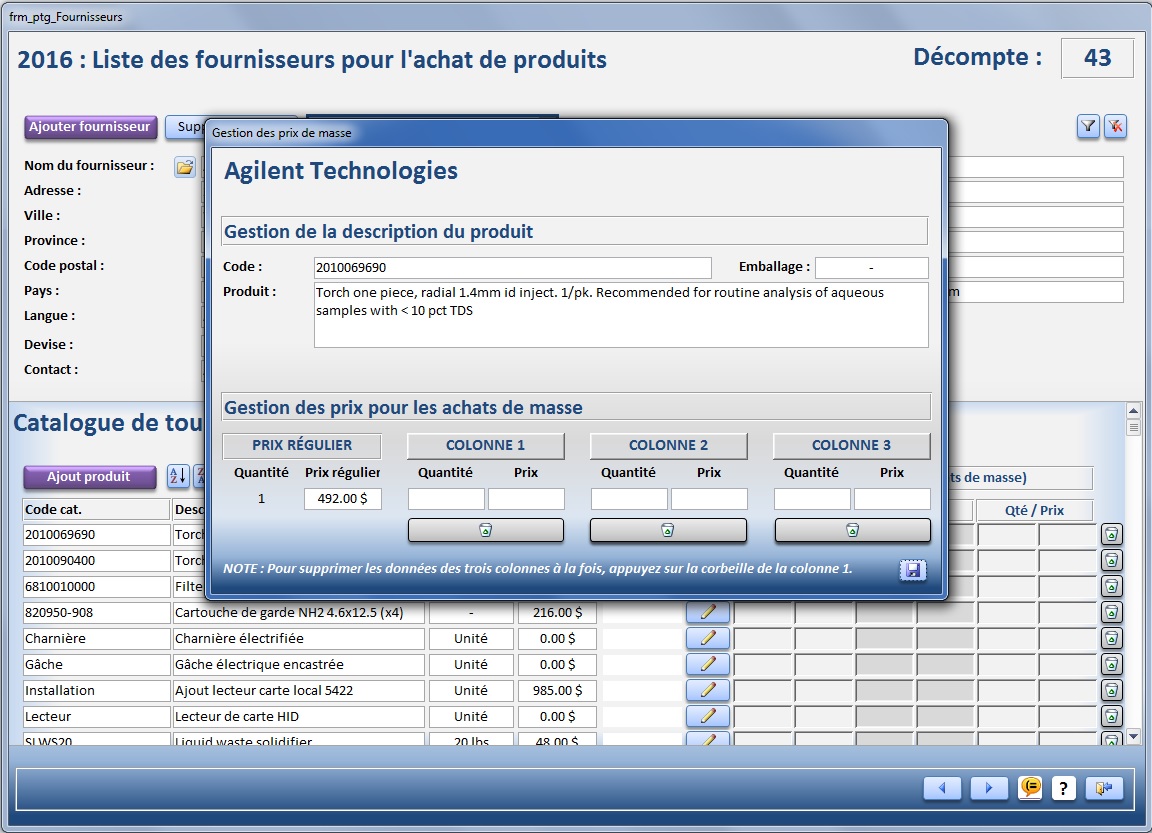This screenshot has height=833, width=1152.
Task: Click the COLONNE 2 header button
Action: click(x=669, y=445)
